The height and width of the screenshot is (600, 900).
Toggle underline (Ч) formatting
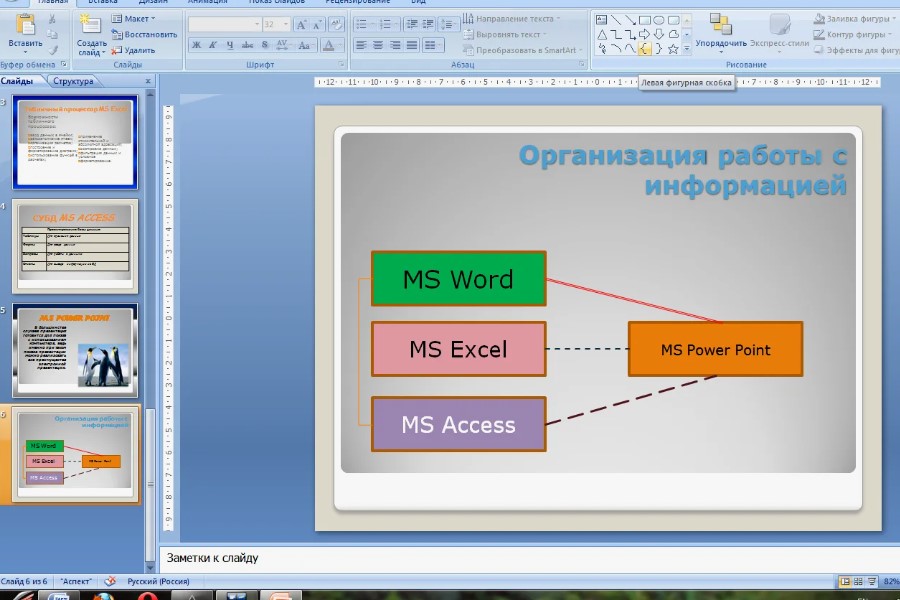click(x=231, y=45)
